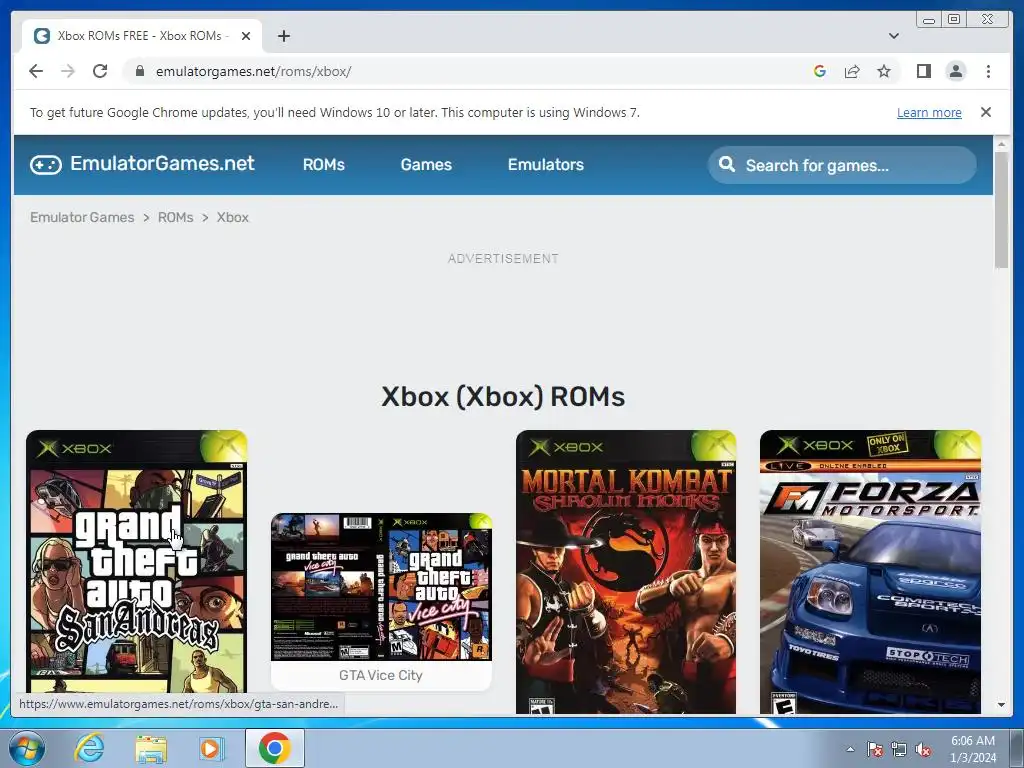Bookmark this tab with the star

click(884, 71)
